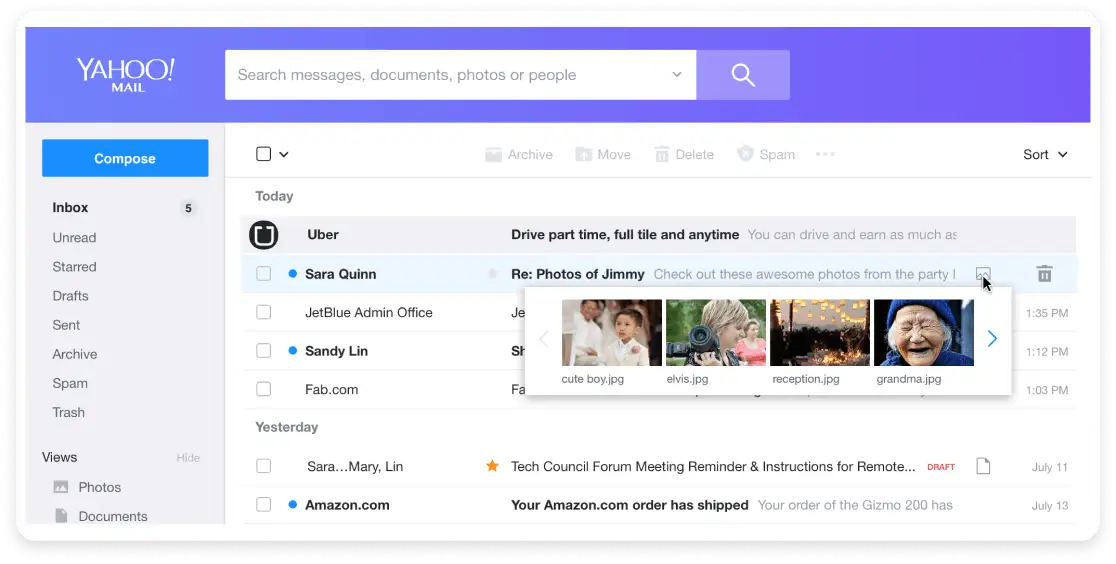The image size is (1116, 564).
Task: Tick the select-all messages checkbox
Action: tap(263, 154)
